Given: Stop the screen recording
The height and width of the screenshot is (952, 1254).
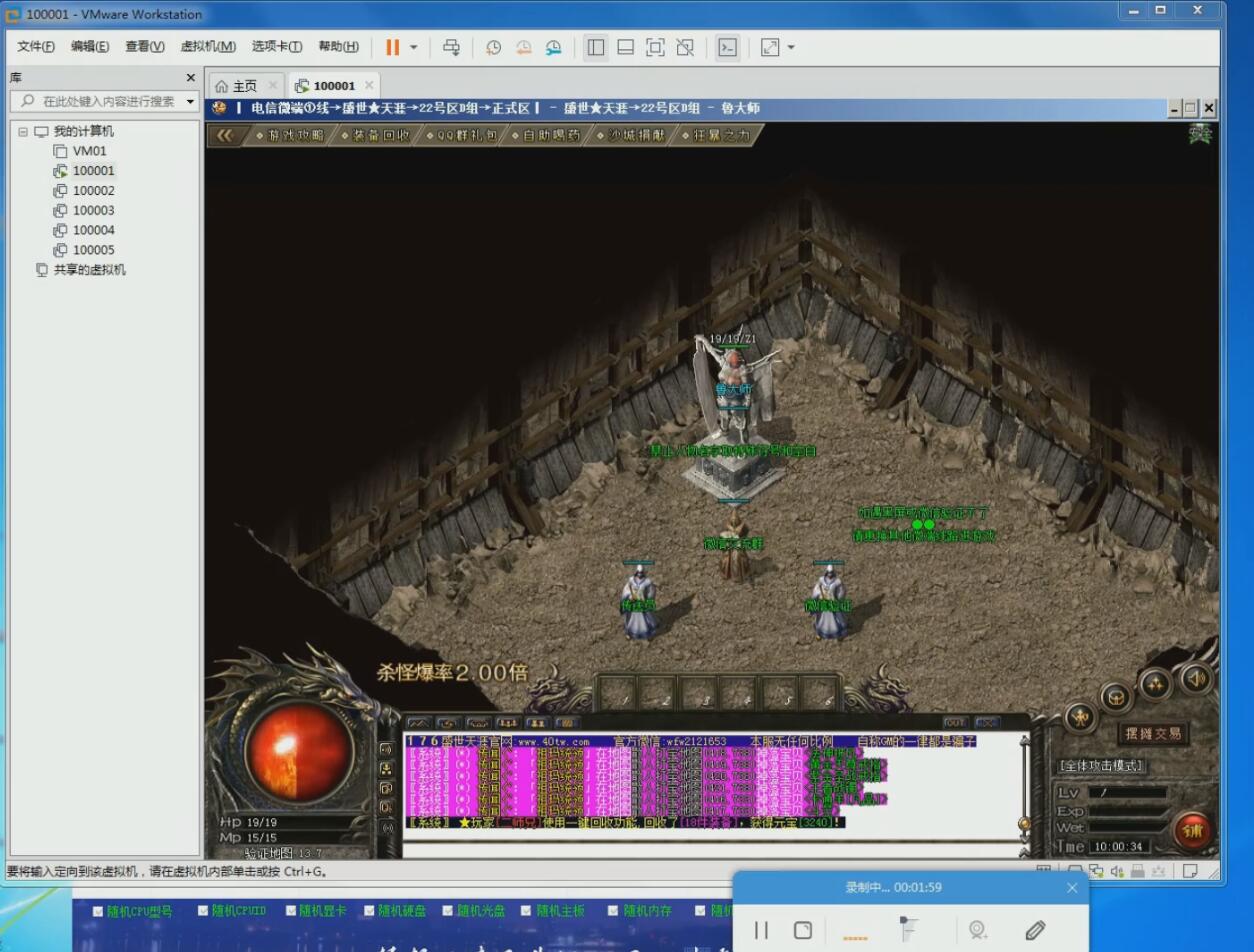Looking at the screenshot, I should 802,930.
